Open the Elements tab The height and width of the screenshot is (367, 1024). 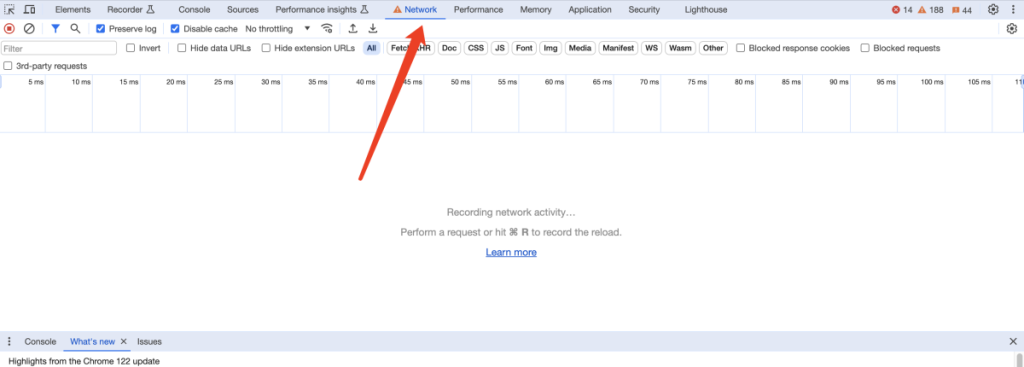click(72, 10)
